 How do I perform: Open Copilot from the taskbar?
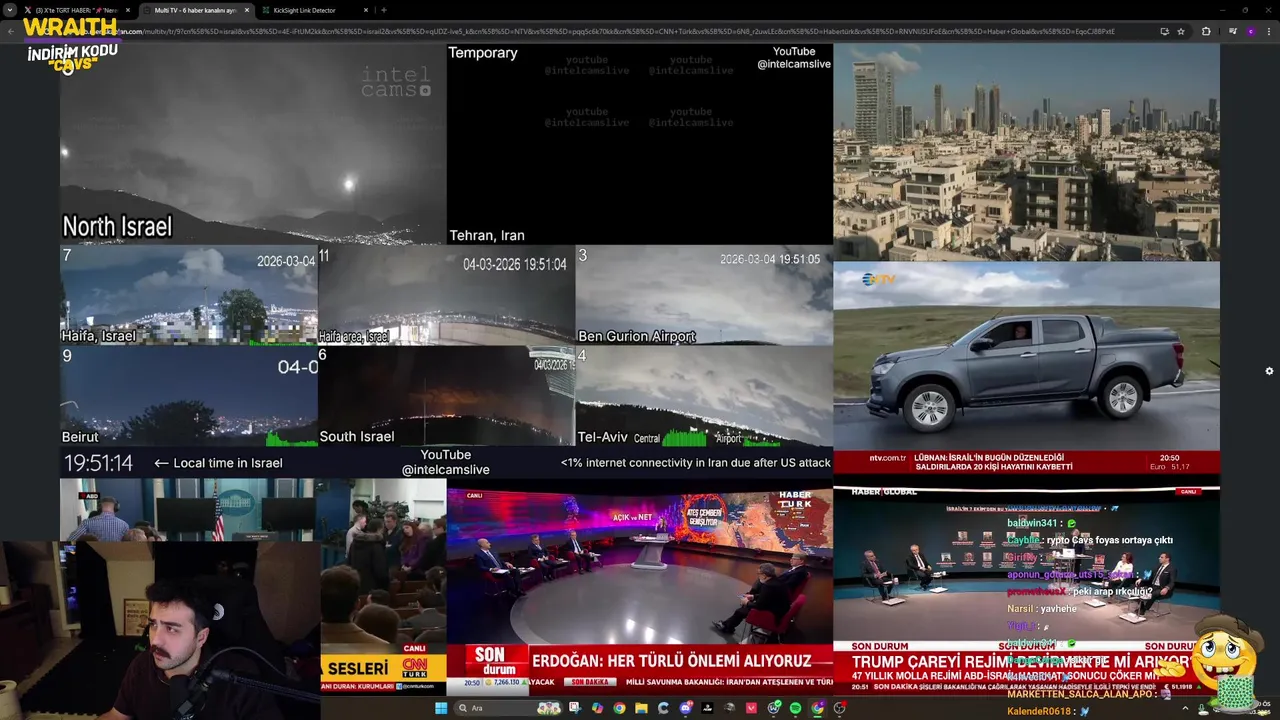(597, 708)
